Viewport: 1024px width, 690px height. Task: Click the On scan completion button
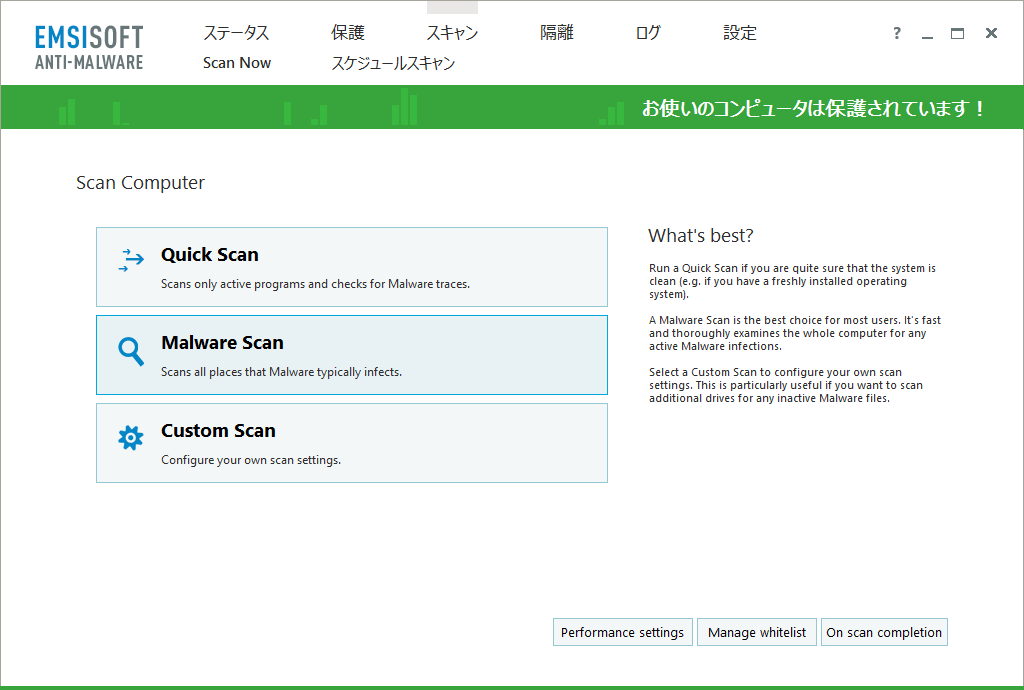(x=884, y=632)
